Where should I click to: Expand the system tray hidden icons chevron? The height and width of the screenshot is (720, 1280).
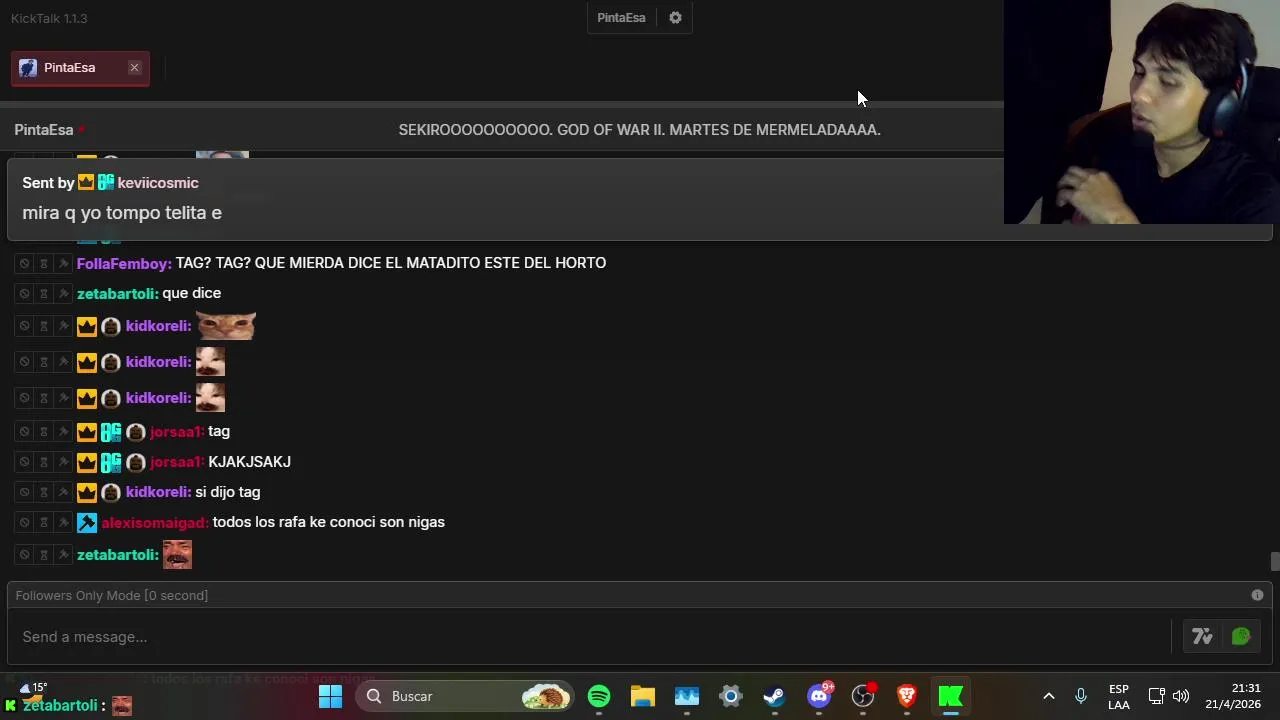coord(1048,696)
